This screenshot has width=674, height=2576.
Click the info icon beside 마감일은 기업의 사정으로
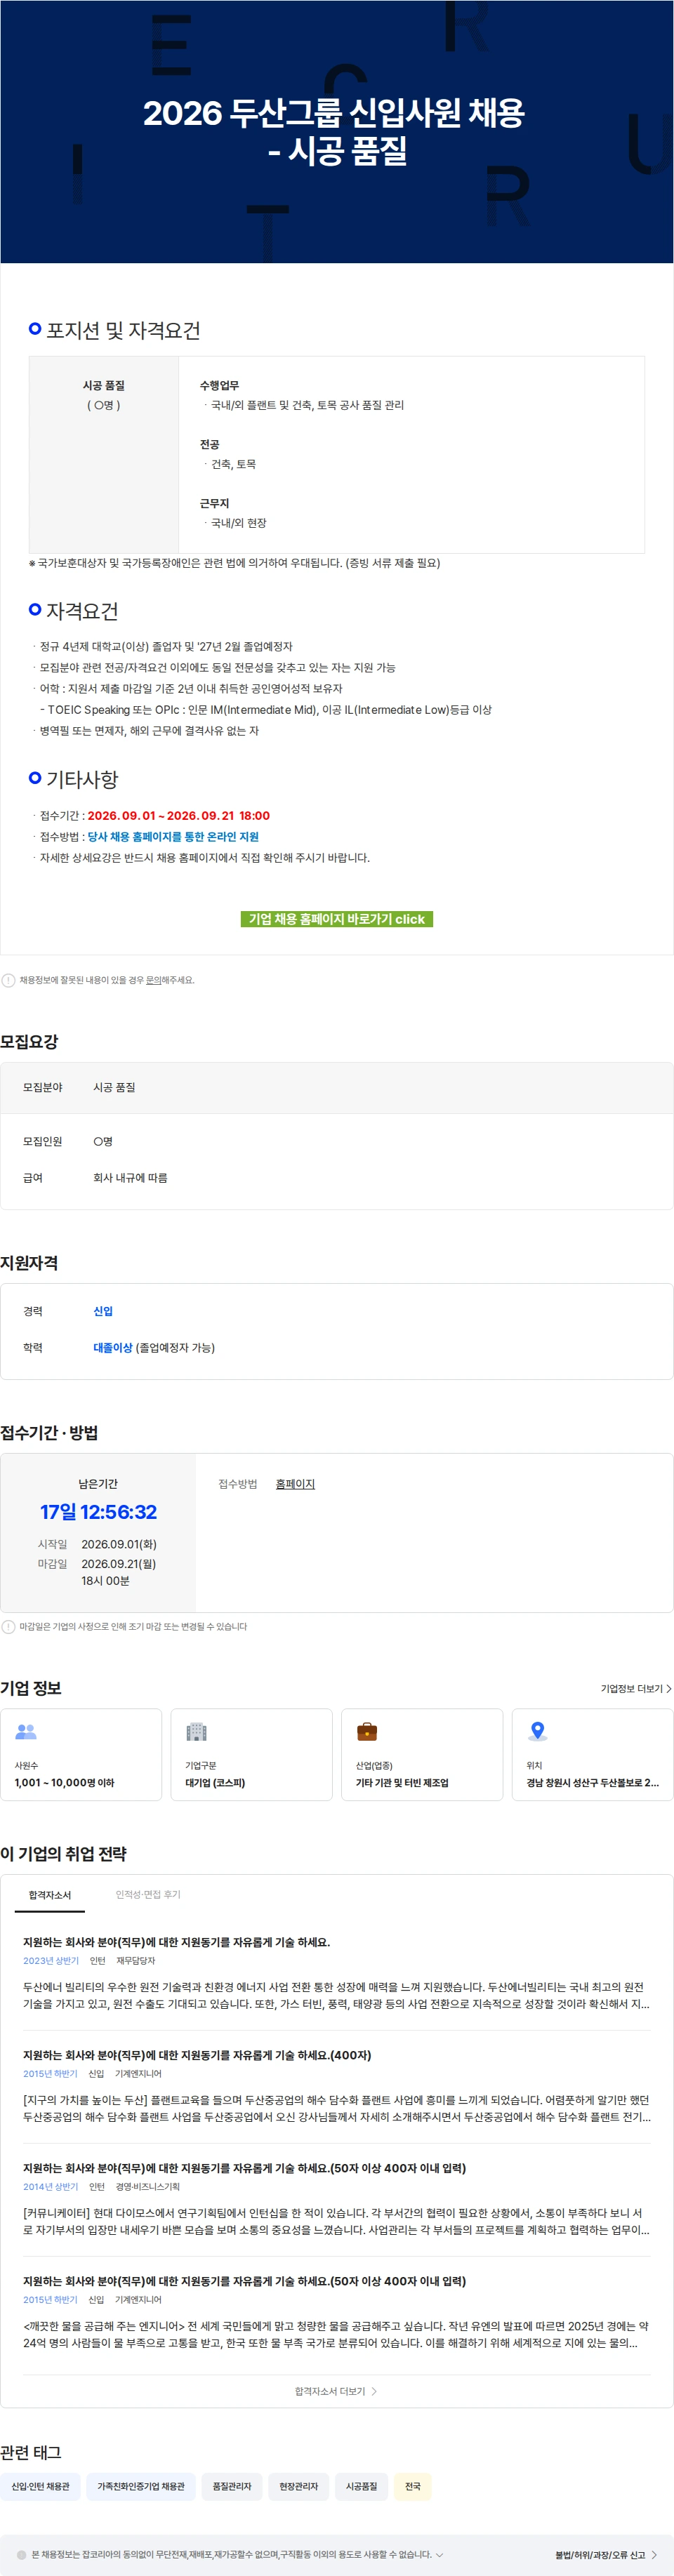point(8,1627)
